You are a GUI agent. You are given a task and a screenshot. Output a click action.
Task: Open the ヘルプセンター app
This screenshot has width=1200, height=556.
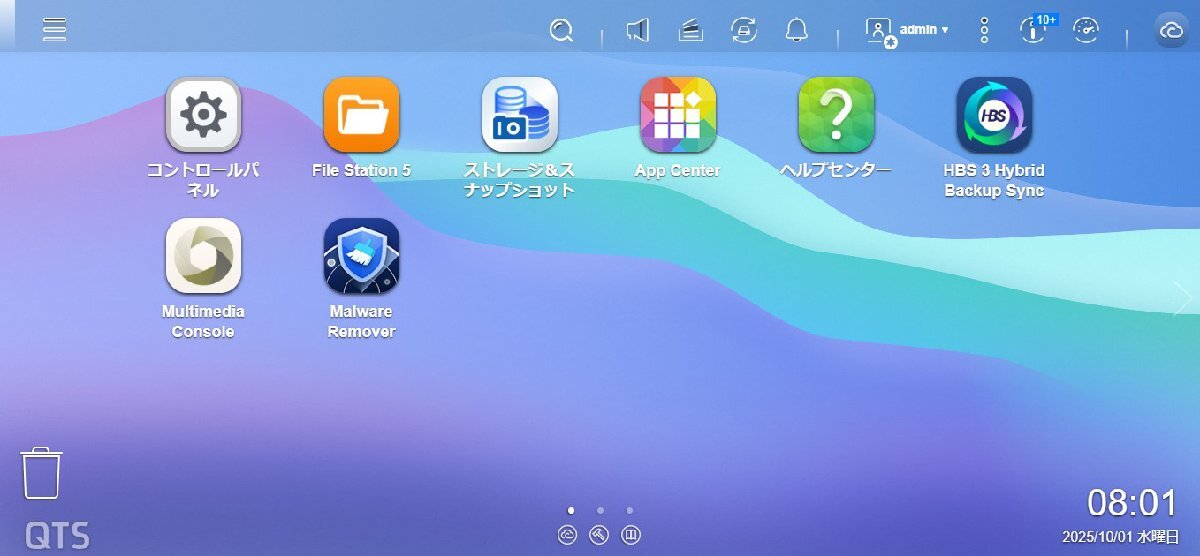pyautogui.click(x=836, y=115)
